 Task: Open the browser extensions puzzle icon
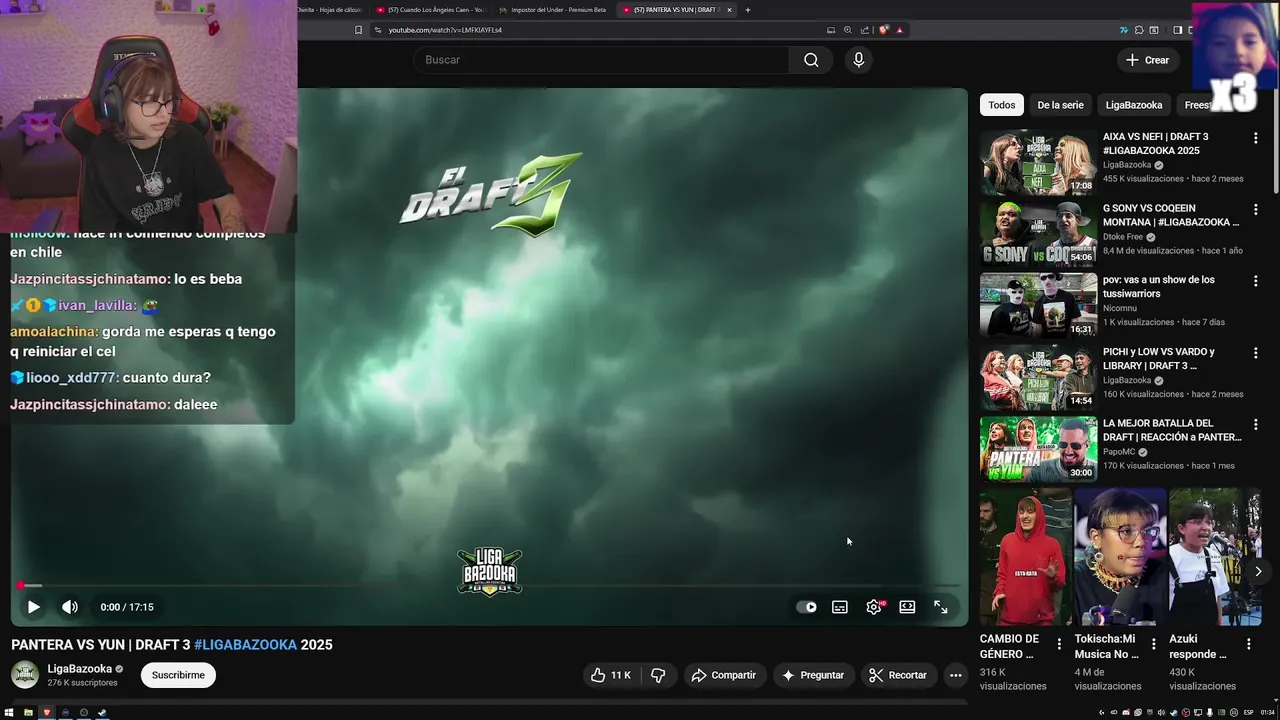tap(1139, 30)
